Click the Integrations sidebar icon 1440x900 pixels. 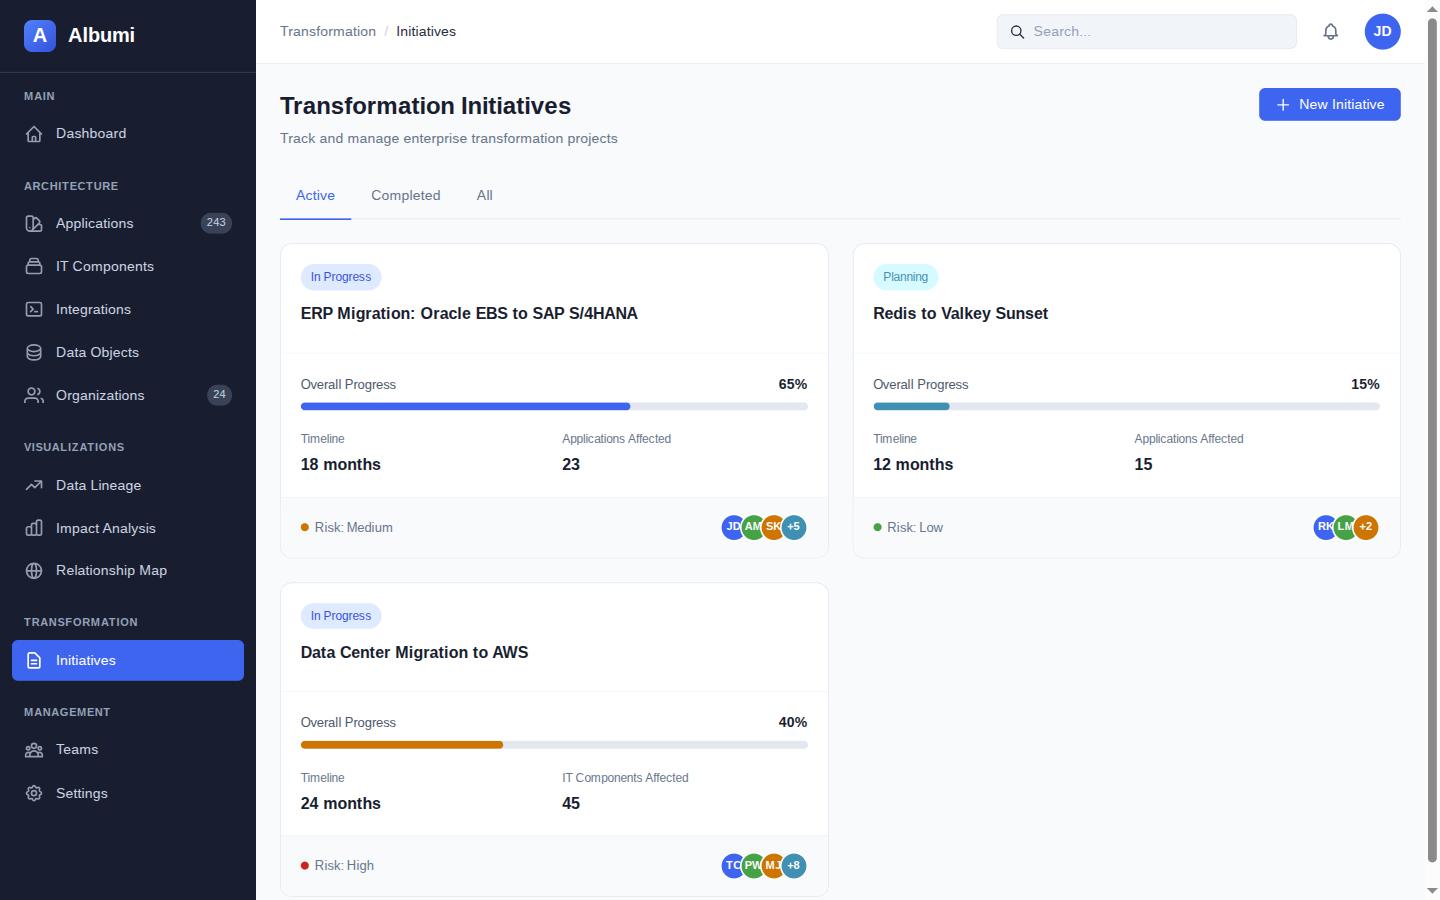coord(33,309)
